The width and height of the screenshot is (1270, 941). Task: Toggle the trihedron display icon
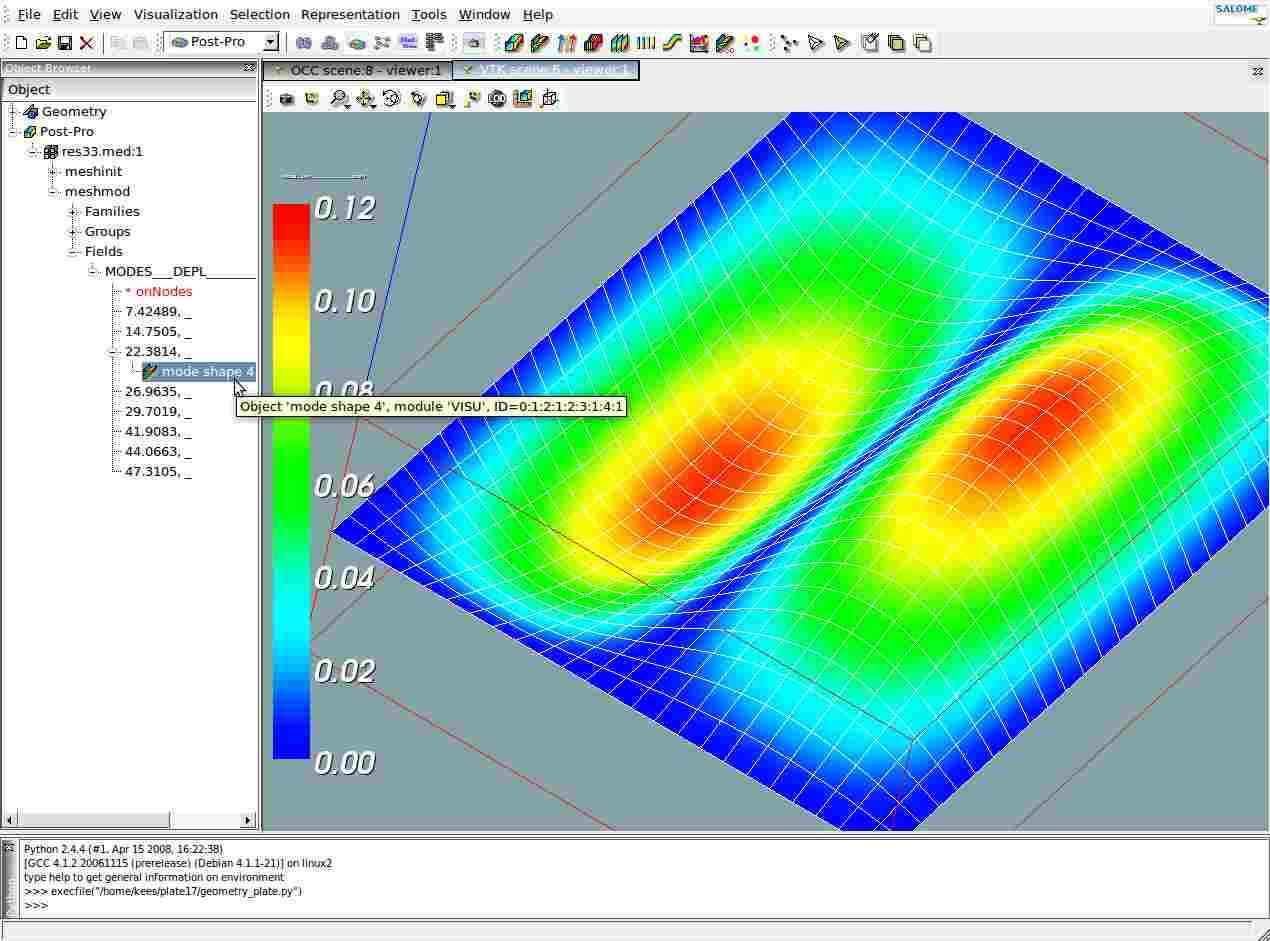[312, 99]
